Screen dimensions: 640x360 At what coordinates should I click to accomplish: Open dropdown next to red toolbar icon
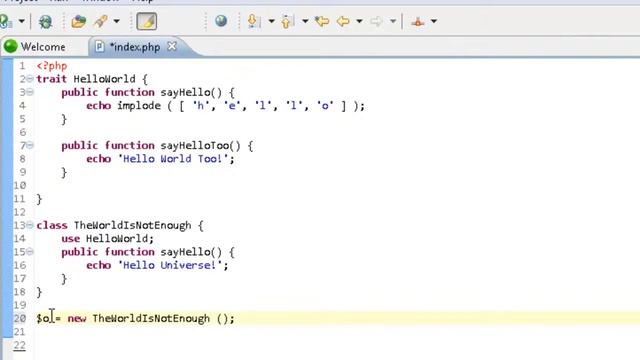[434, 21]
